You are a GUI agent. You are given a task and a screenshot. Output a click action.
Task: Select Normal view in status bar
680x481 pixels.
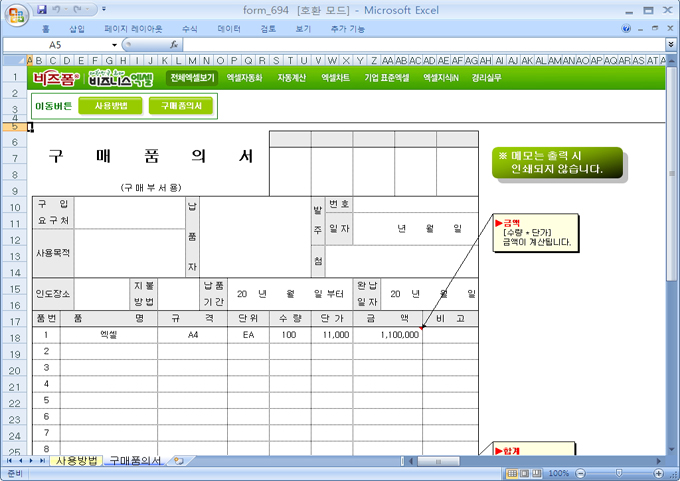[x=511, y=473]
